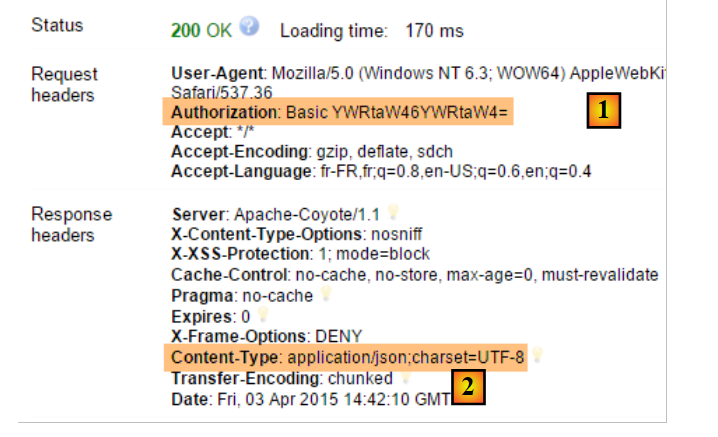This screenshot has height=437, width=718.
Task: Click the Loading time value 170 ms
Action: (434, 30)
